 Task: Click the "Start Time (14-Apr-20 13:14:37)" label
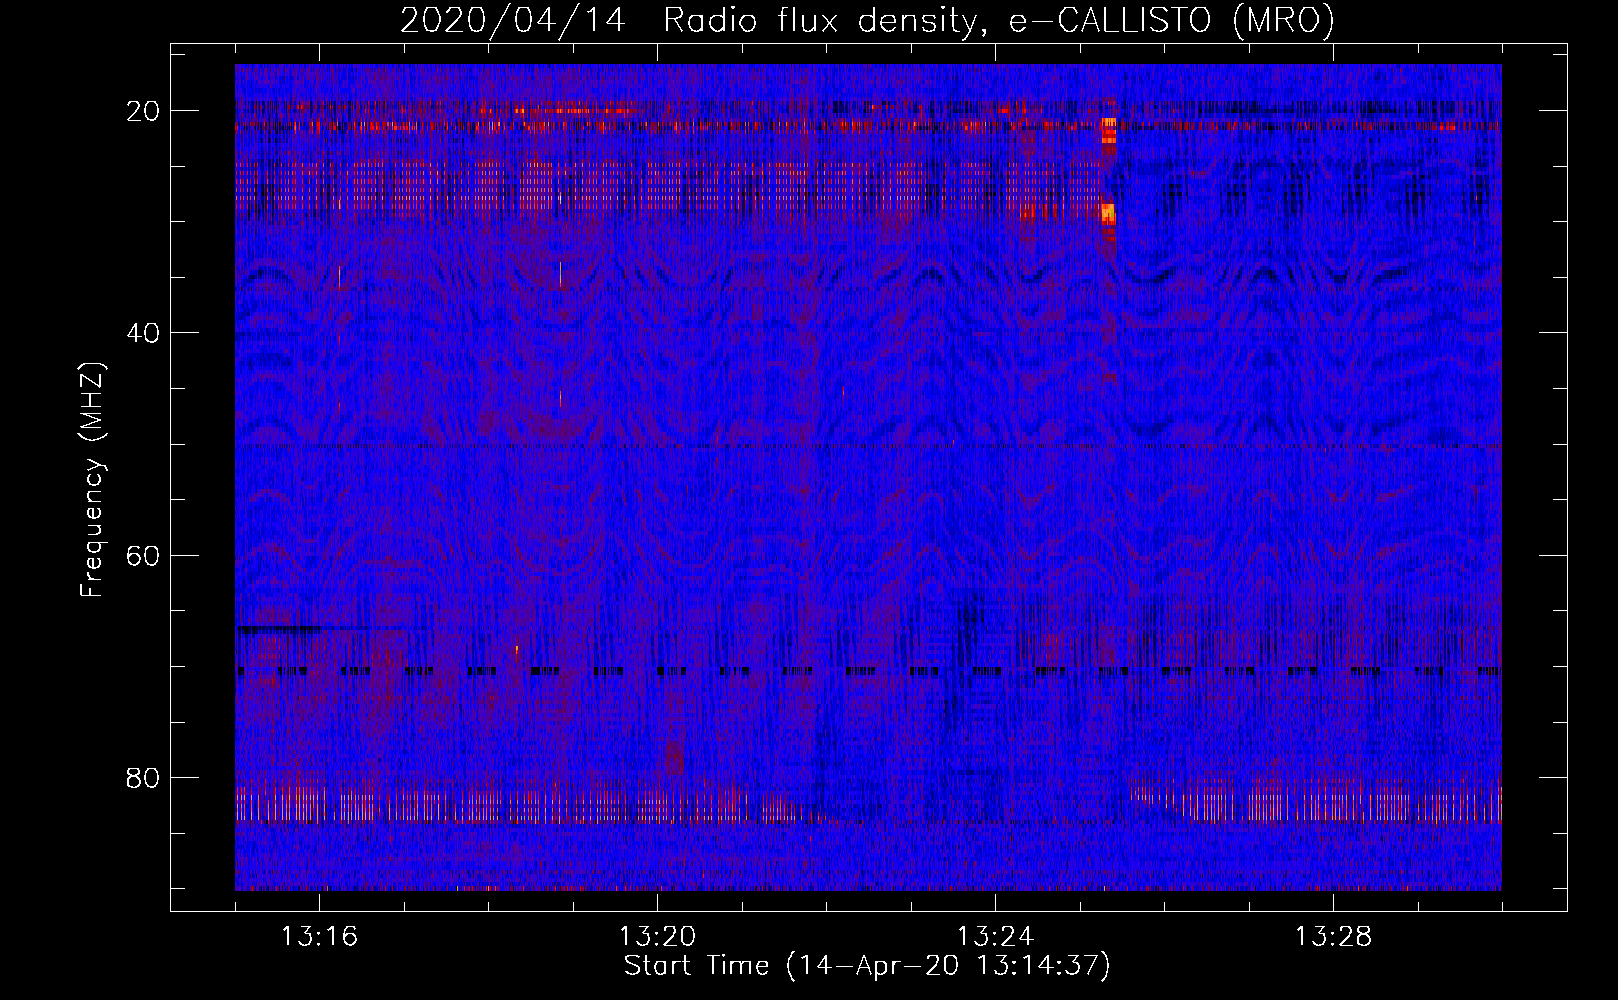[x=867, y=966]
